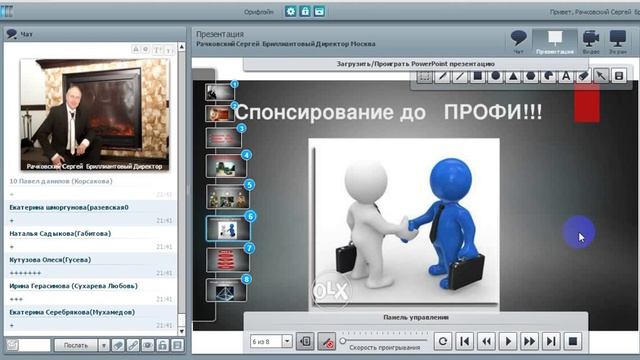This screenshot has height=360, width=640.
Task: Open slide 5 thumbnail
Action: [x=228, y=196]
